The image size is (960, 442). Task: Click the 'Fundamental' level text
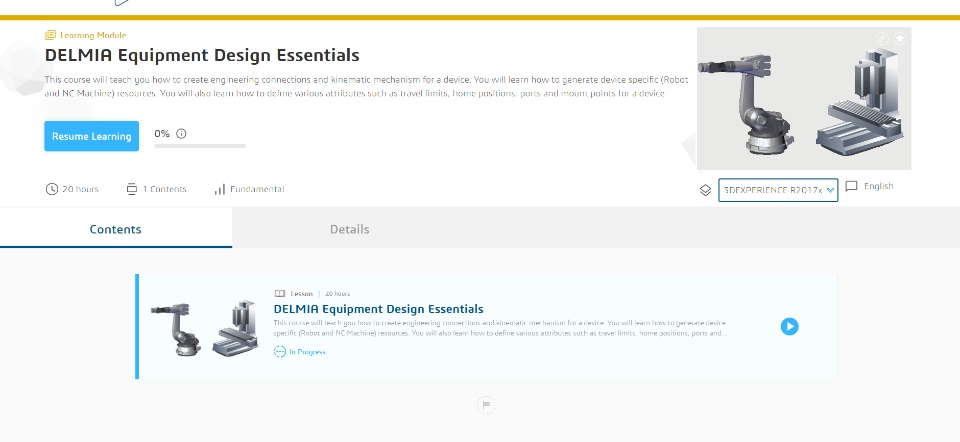tap(257, 189)
